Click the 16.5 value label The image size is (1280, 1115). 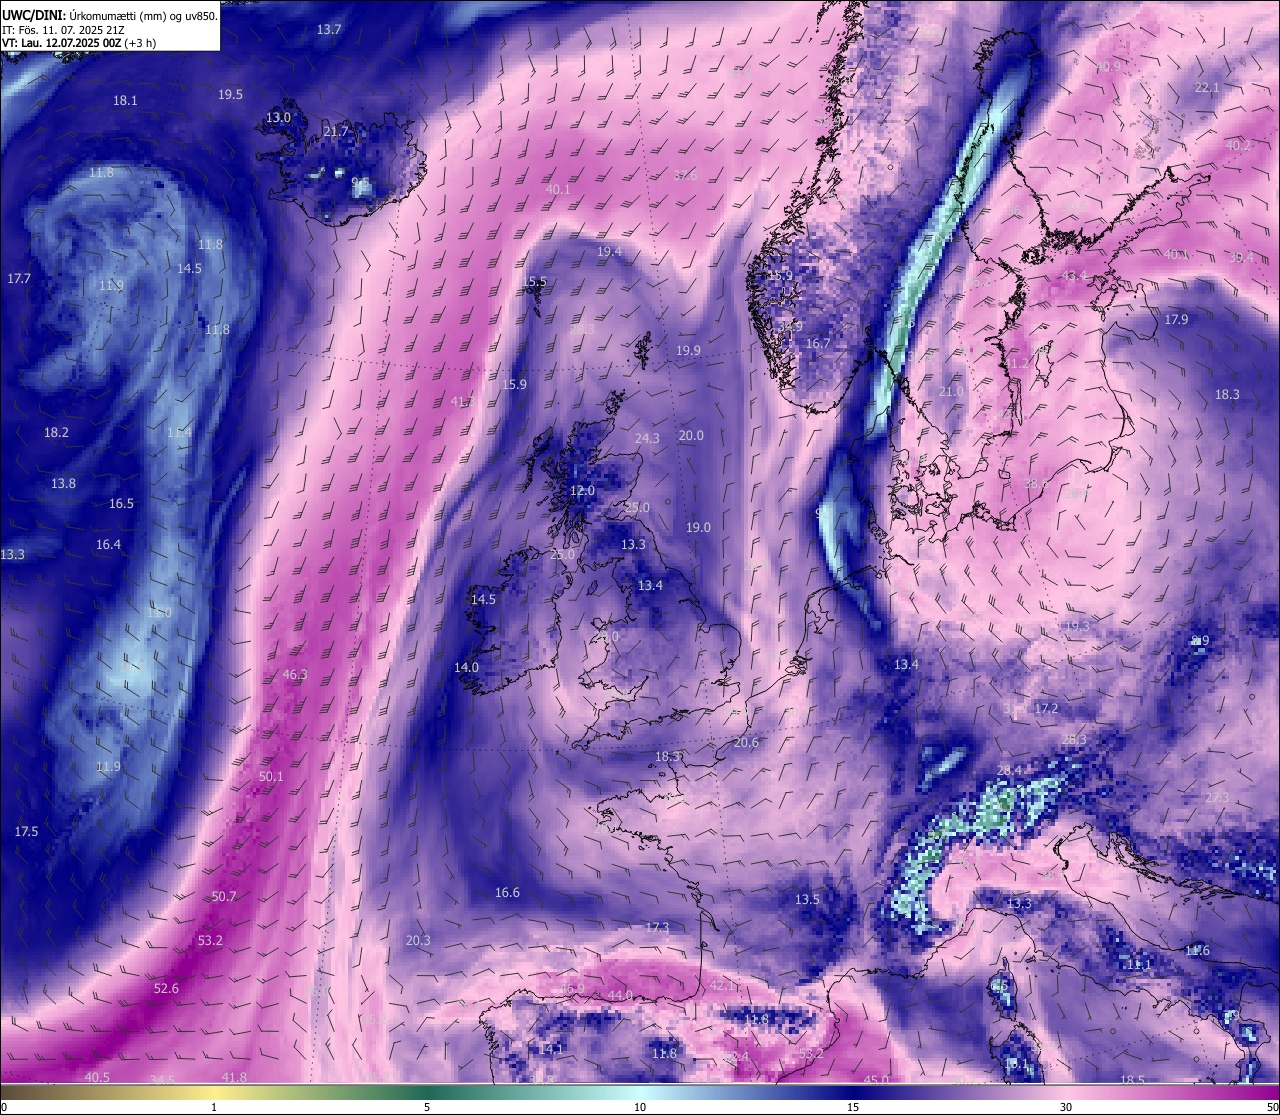[x=121, y=504]
